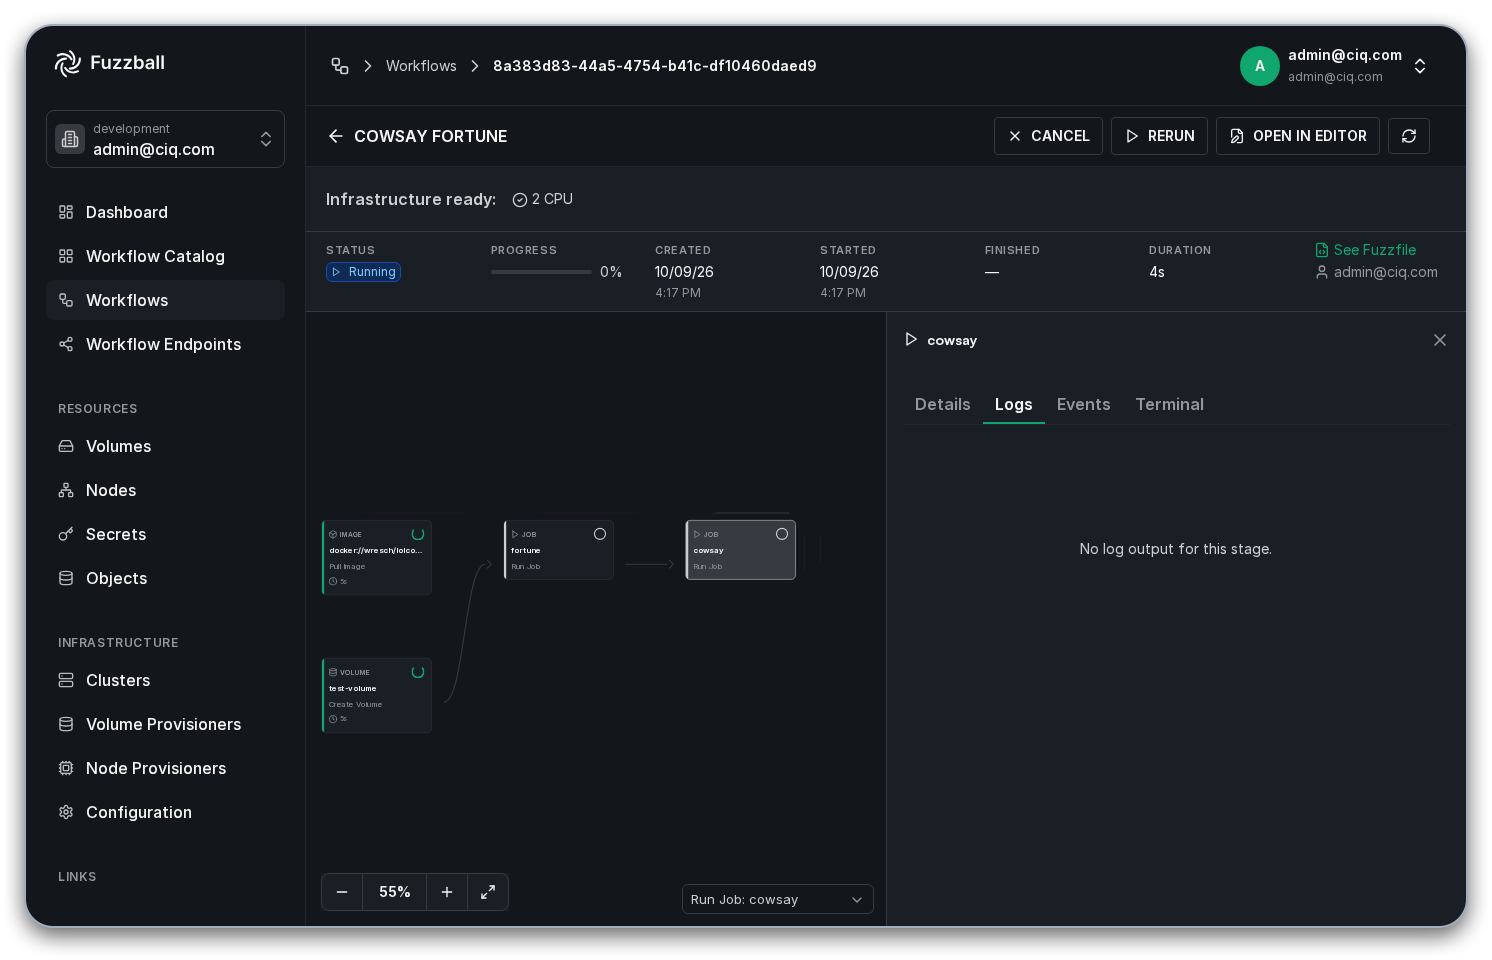
Task: Open Run Job: cowsay dropdown
Action: coord(778,899)
